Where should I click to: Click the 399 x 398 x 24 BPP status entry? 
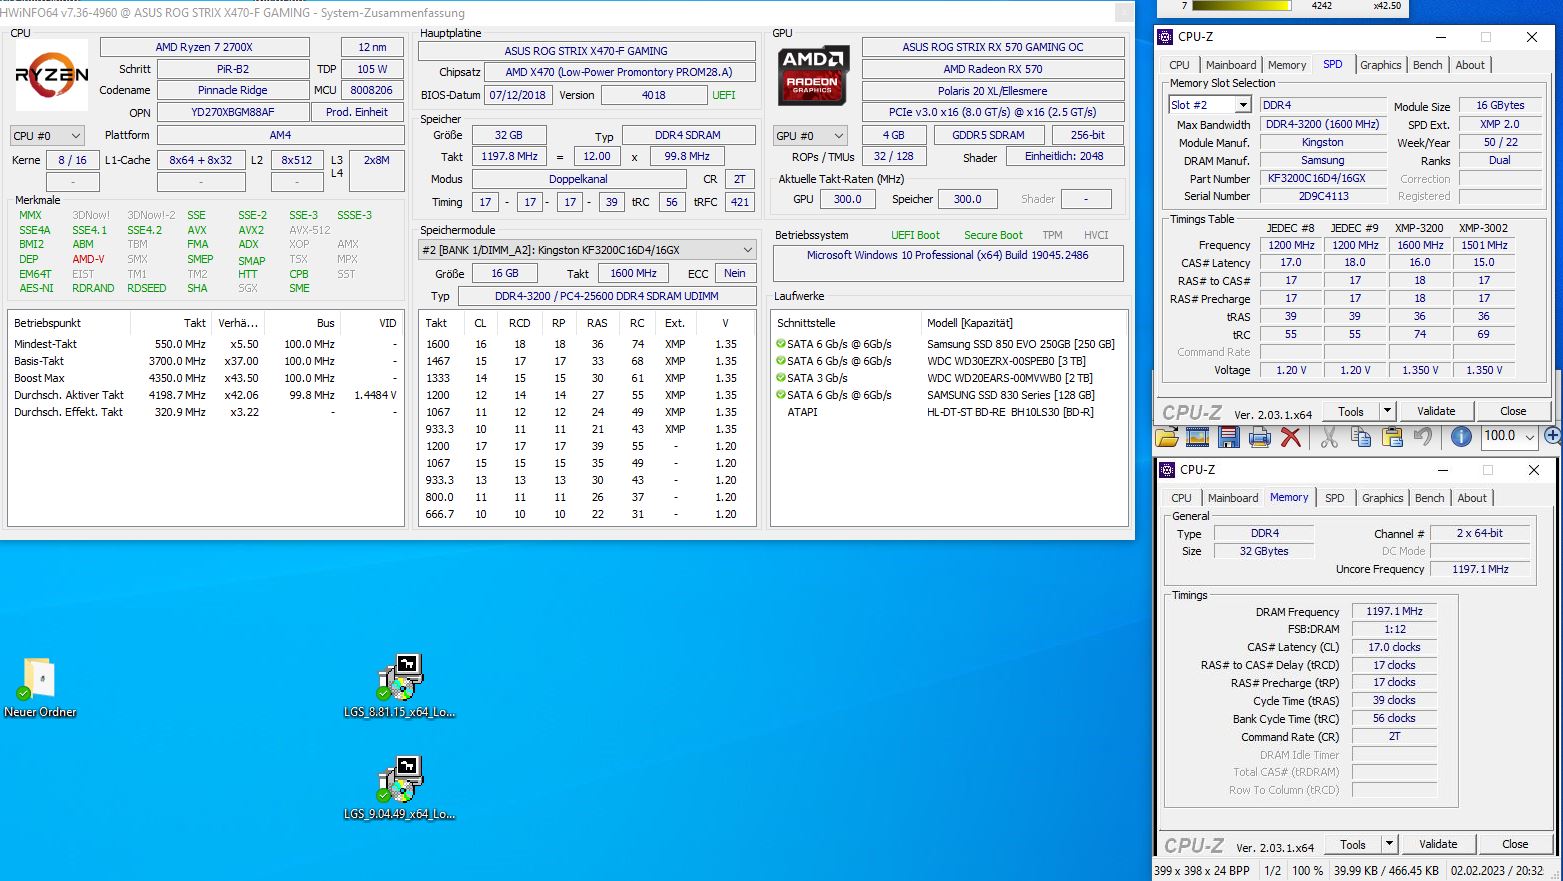[x=1201, y=871]
